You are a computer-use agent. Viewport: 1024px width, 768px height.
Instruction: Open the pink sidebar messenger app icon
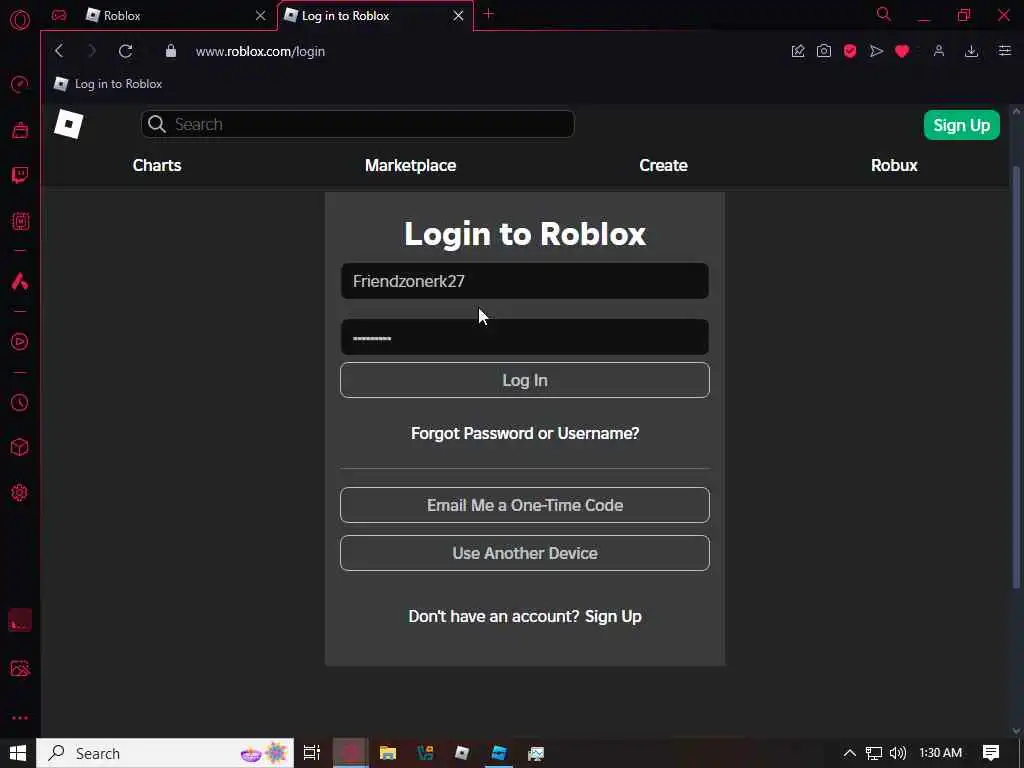click(20, 620)
